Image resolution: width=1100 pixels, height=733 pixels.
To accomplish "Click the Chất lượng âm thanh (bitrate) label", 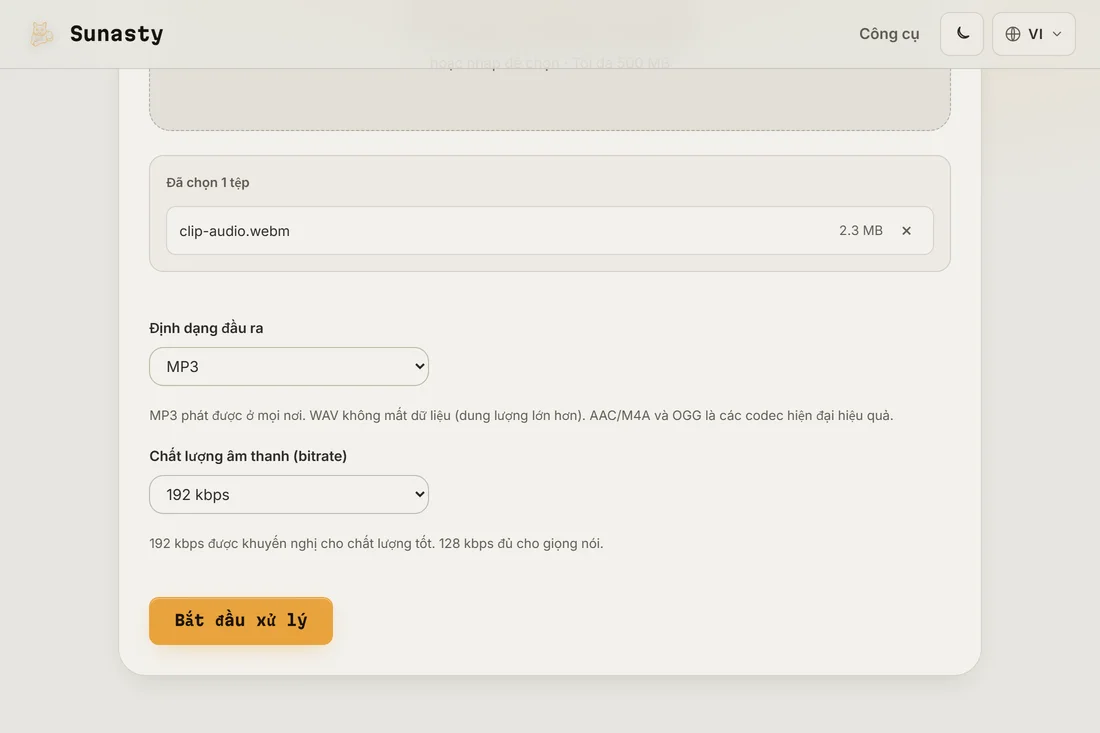I will 248,456.
